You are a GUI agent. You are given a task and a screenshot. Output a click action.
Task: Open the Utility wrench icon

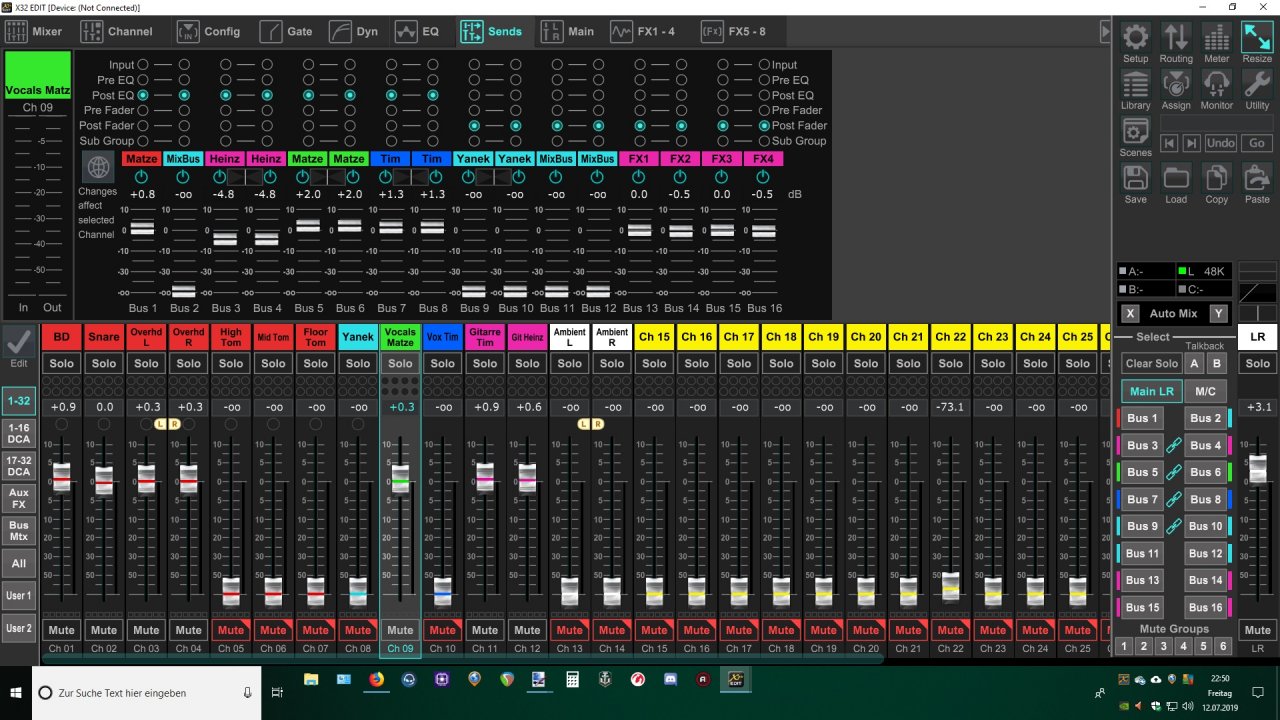point(1257,84)
